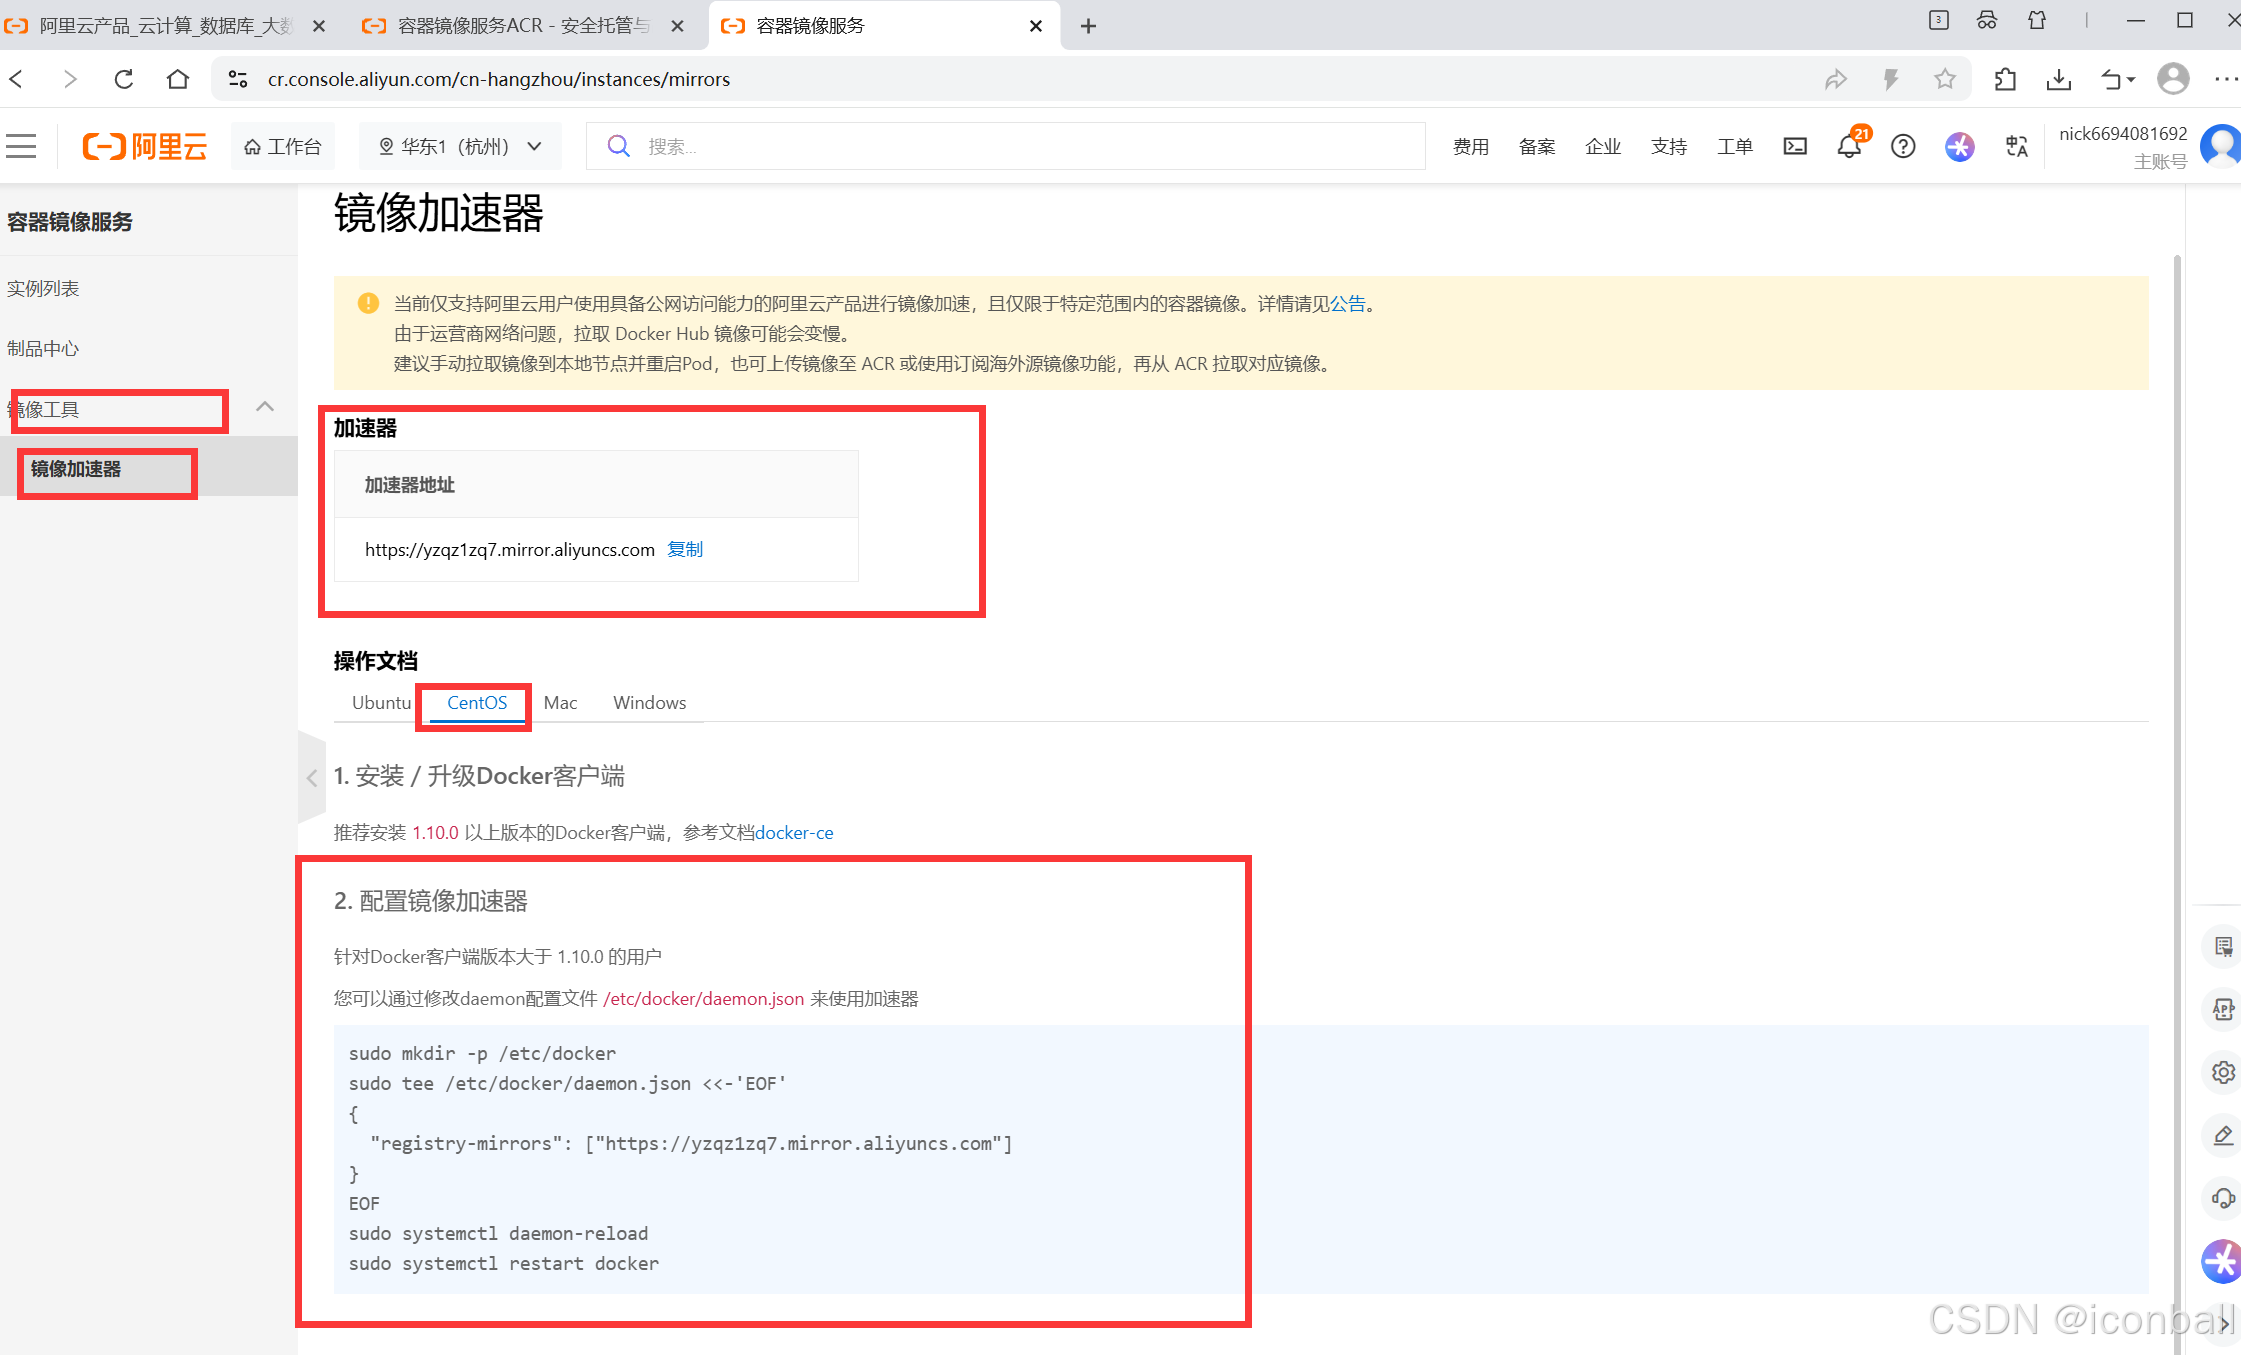Click the 复制 link to copy accelerator address
The width and height of the screenshot is (2241, 1355).
coord(685,549)
